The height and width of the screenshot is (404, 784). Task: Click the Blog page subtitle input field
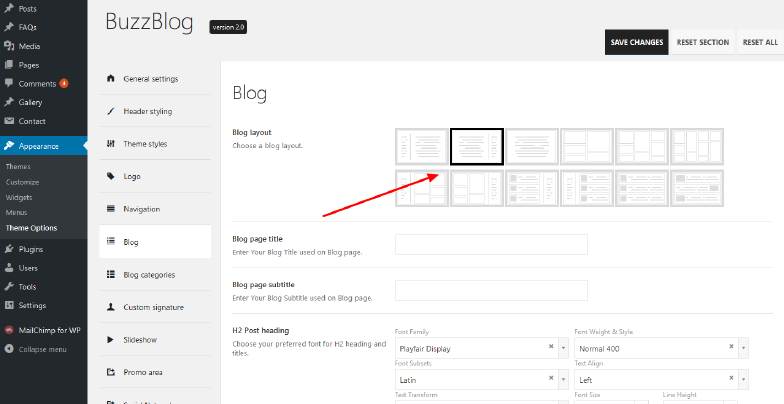(x=492, y=290)
